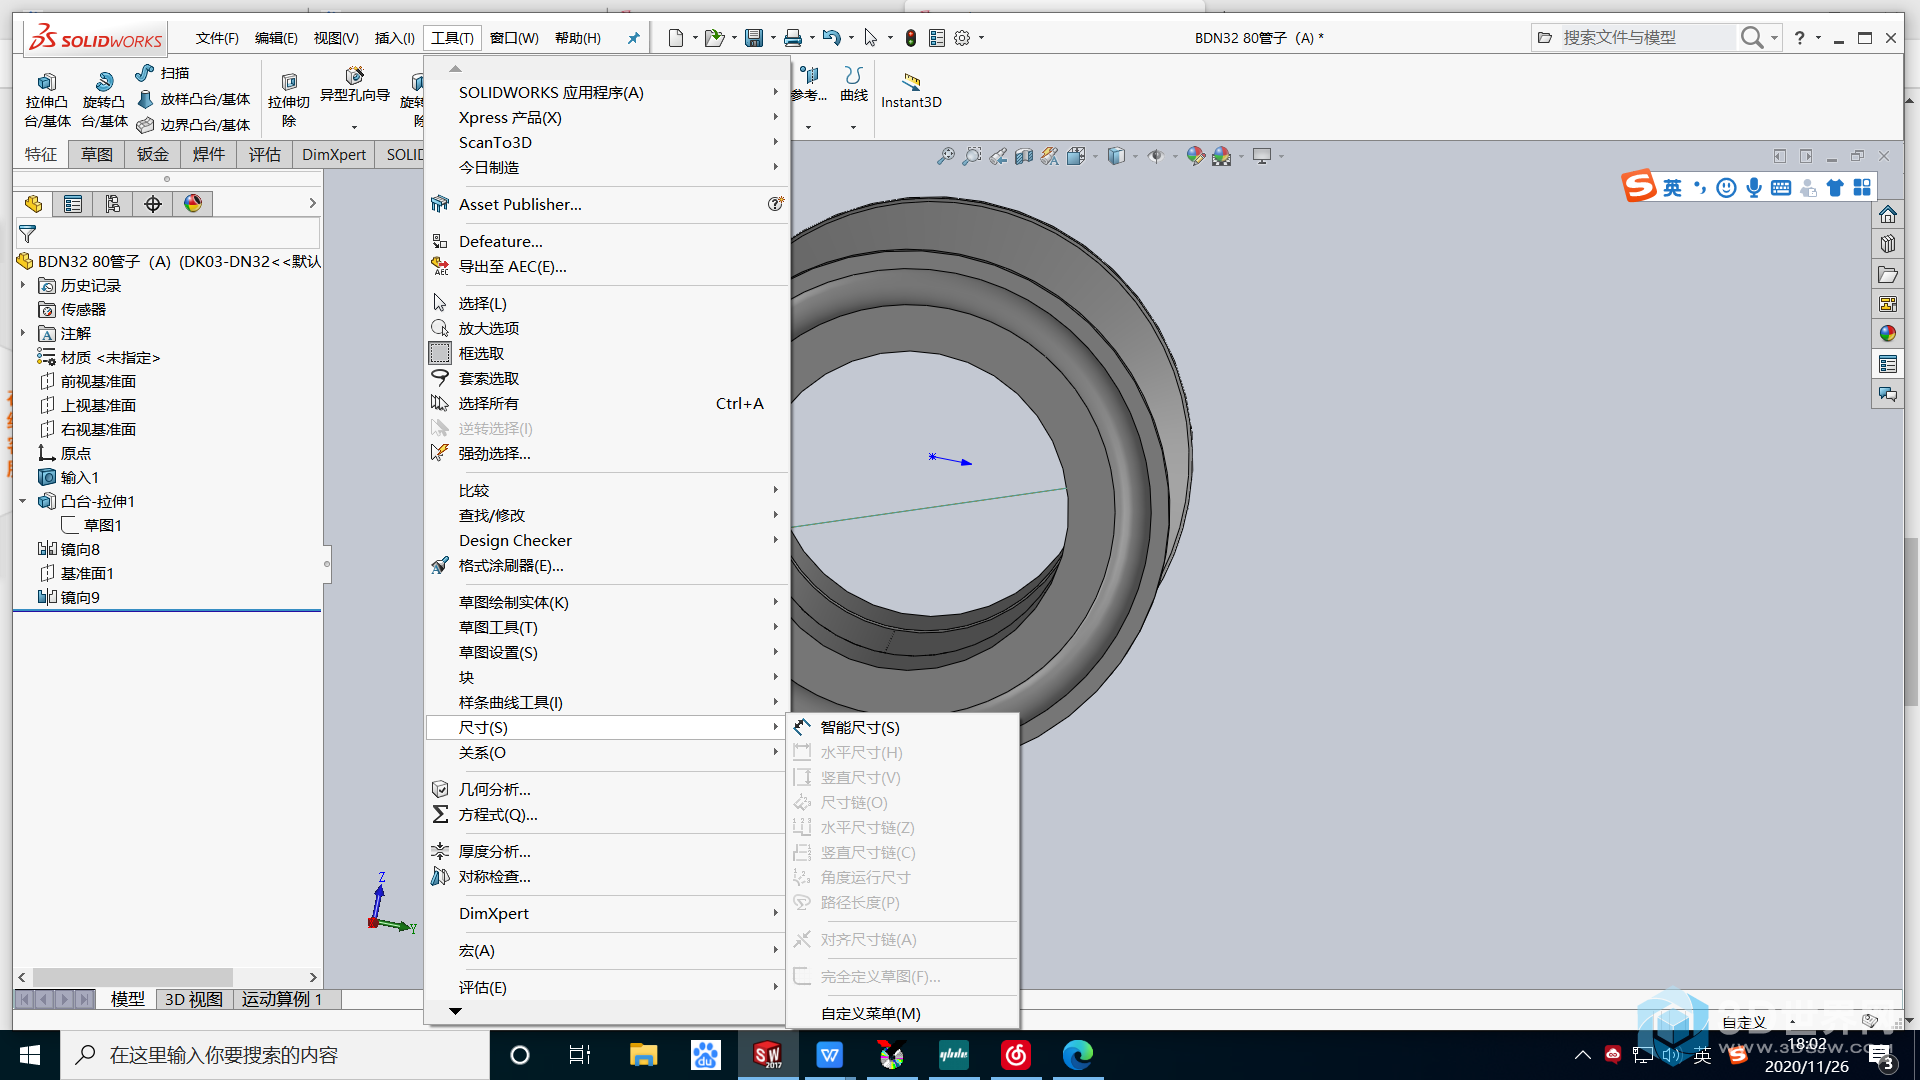The width and height of the screenshot is (1920, 1080).
Task: Choose 自定义菜单(M) in the submenu
Action: 904,1013
